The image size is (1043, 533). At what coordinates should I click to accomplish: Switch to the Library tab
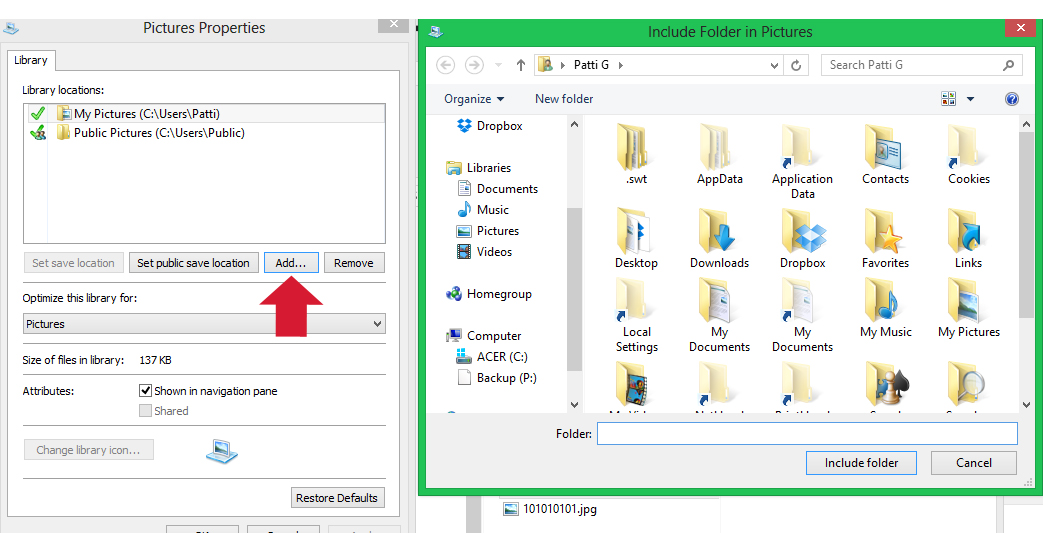30,60
